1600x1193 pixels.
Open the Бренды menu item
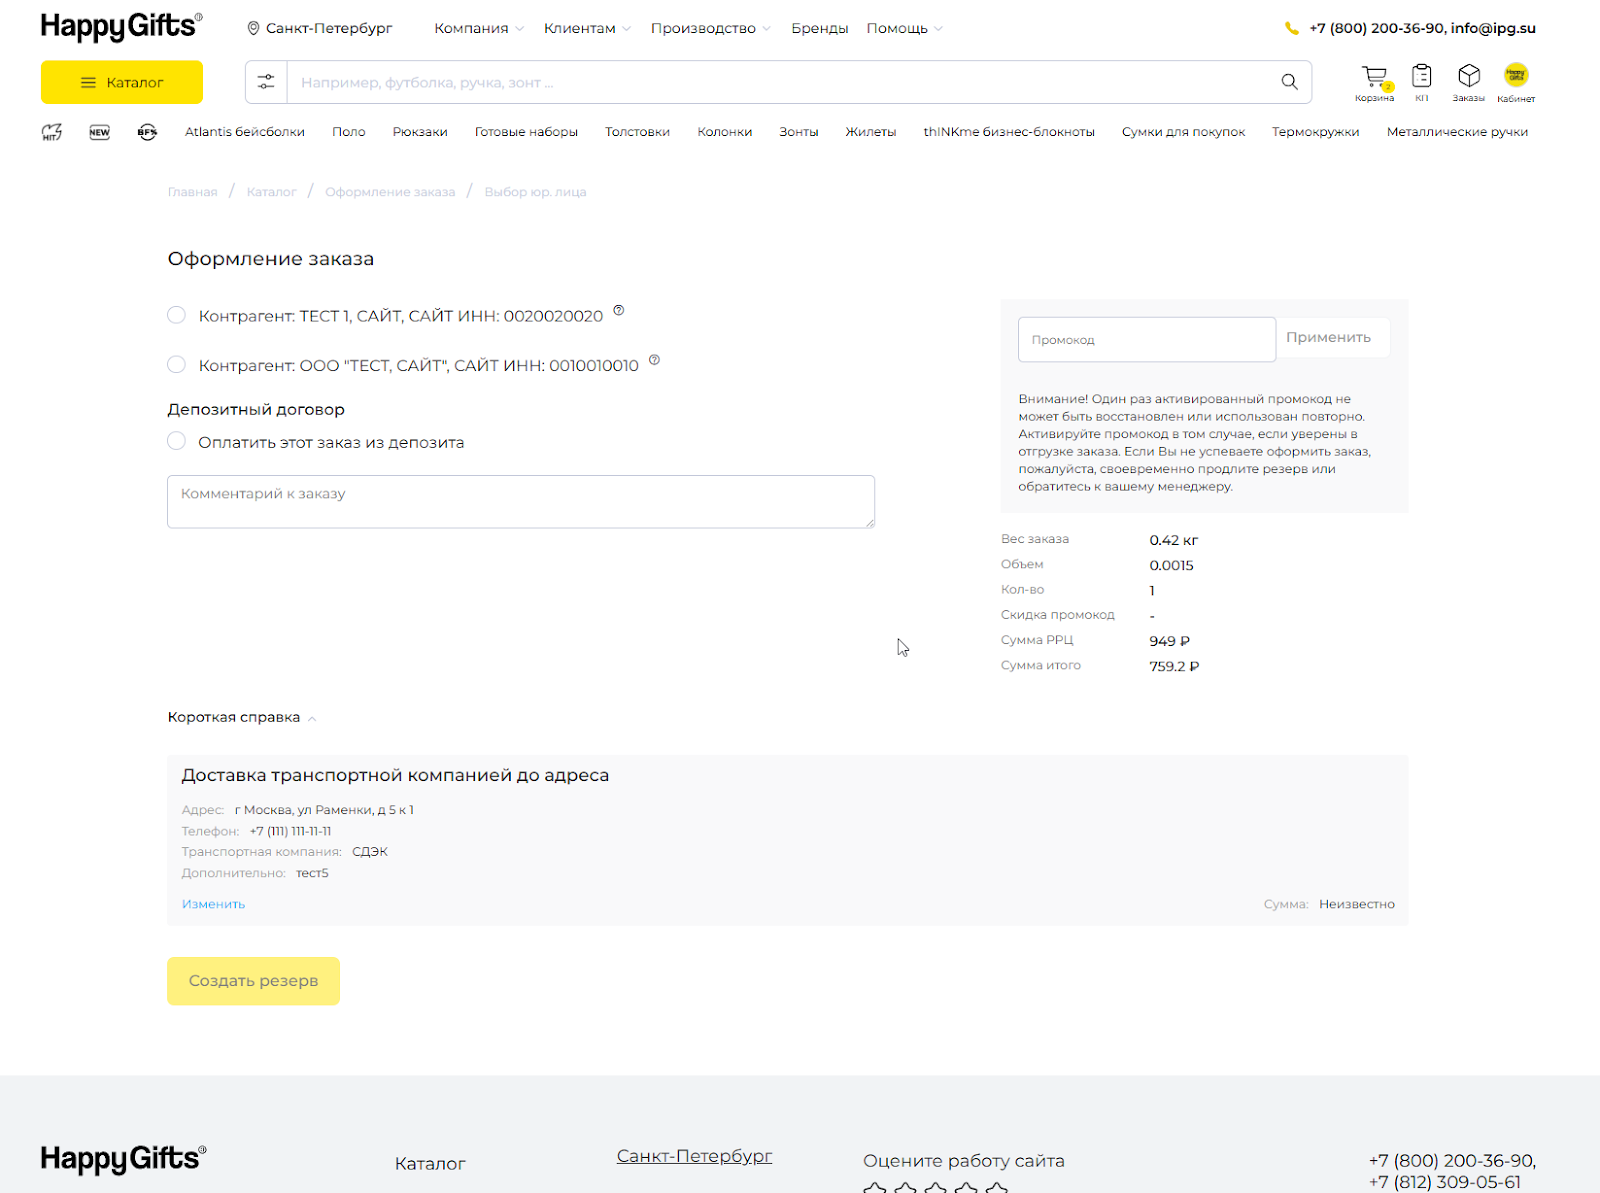coord(819,28)
